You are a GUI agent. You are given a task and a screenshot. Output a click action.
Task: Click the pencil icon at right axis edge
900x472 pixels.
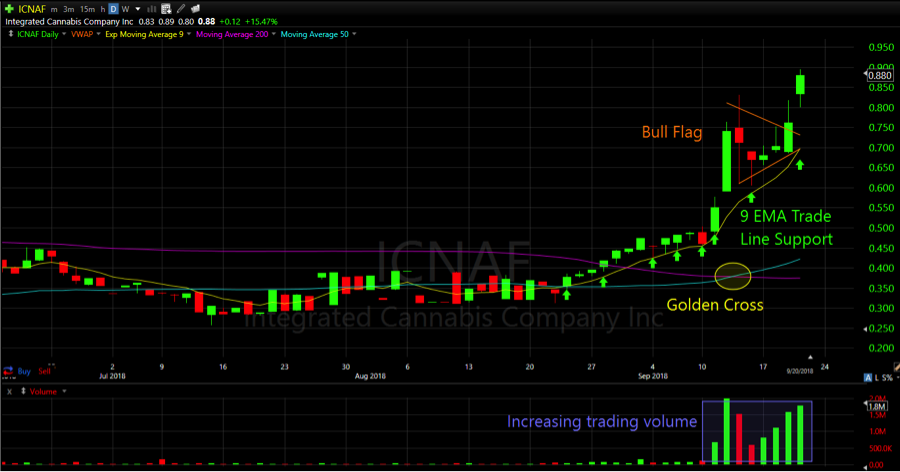point(896,366)
